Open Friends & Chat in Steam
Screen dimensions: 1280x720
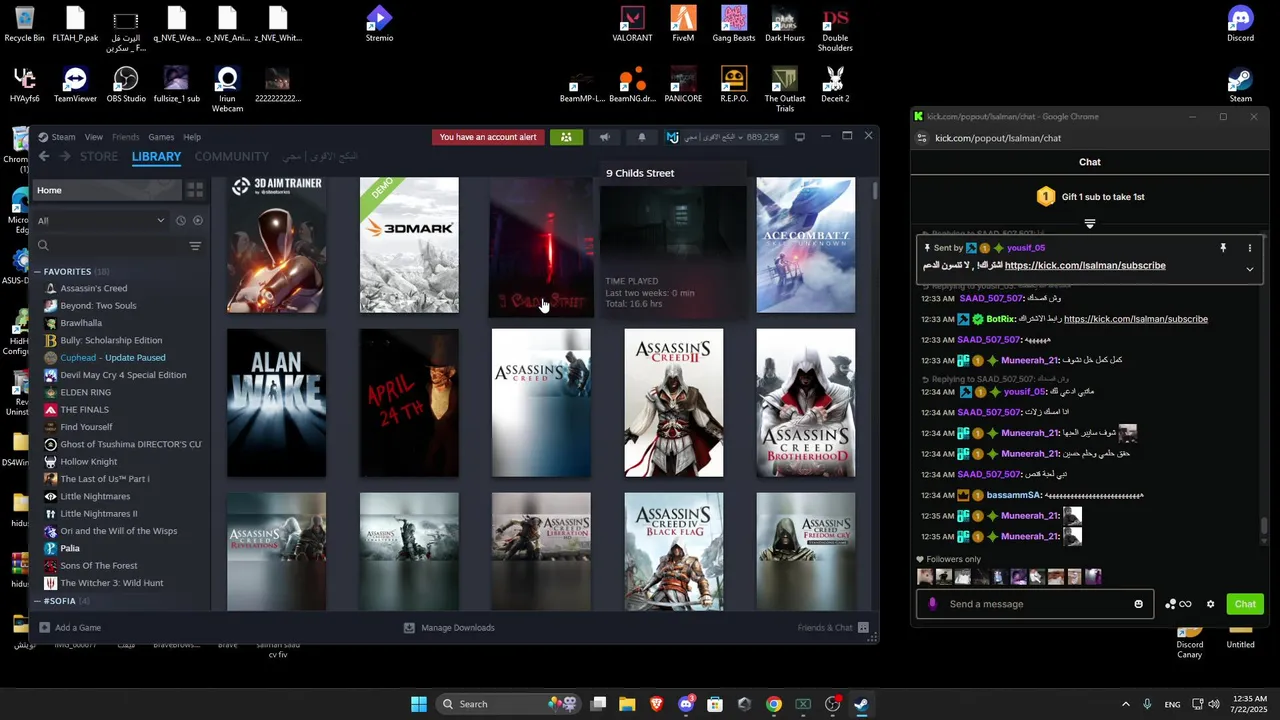[833, 628]
